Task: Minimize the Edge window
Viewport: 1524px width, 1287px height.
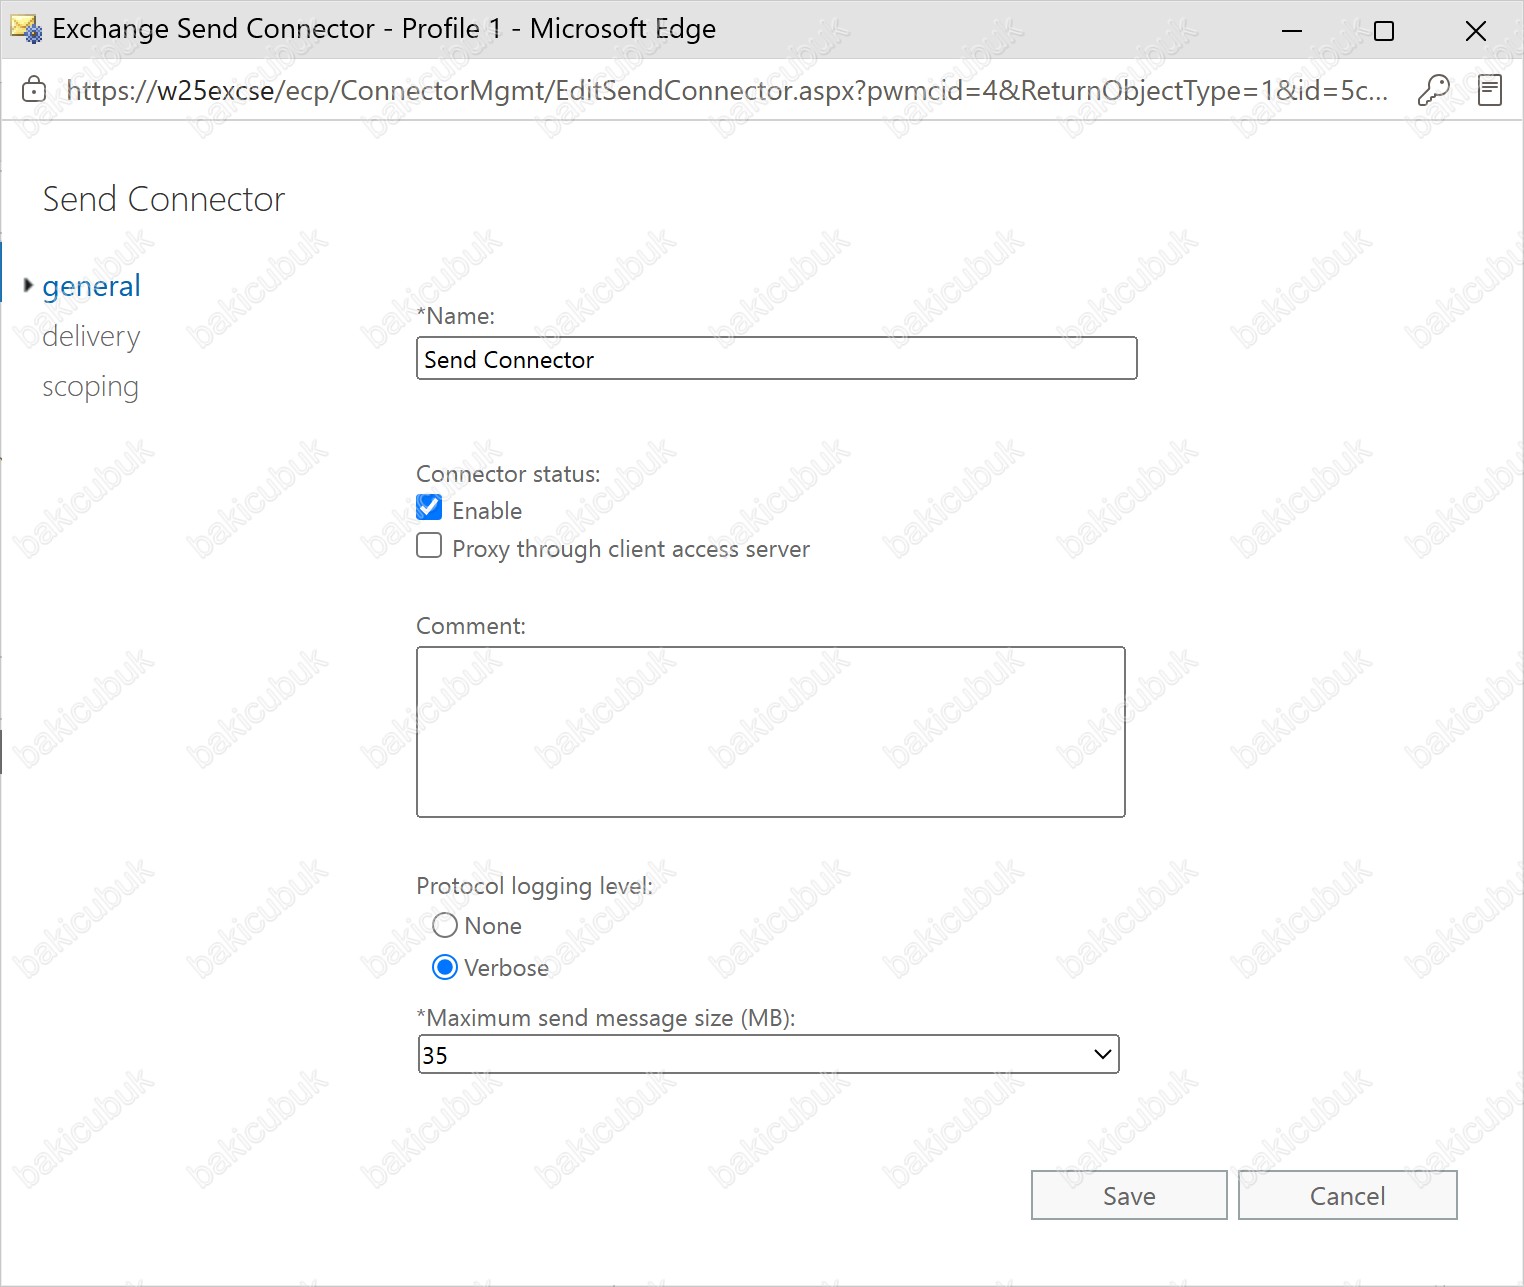Action: (x=1292, y=31)
